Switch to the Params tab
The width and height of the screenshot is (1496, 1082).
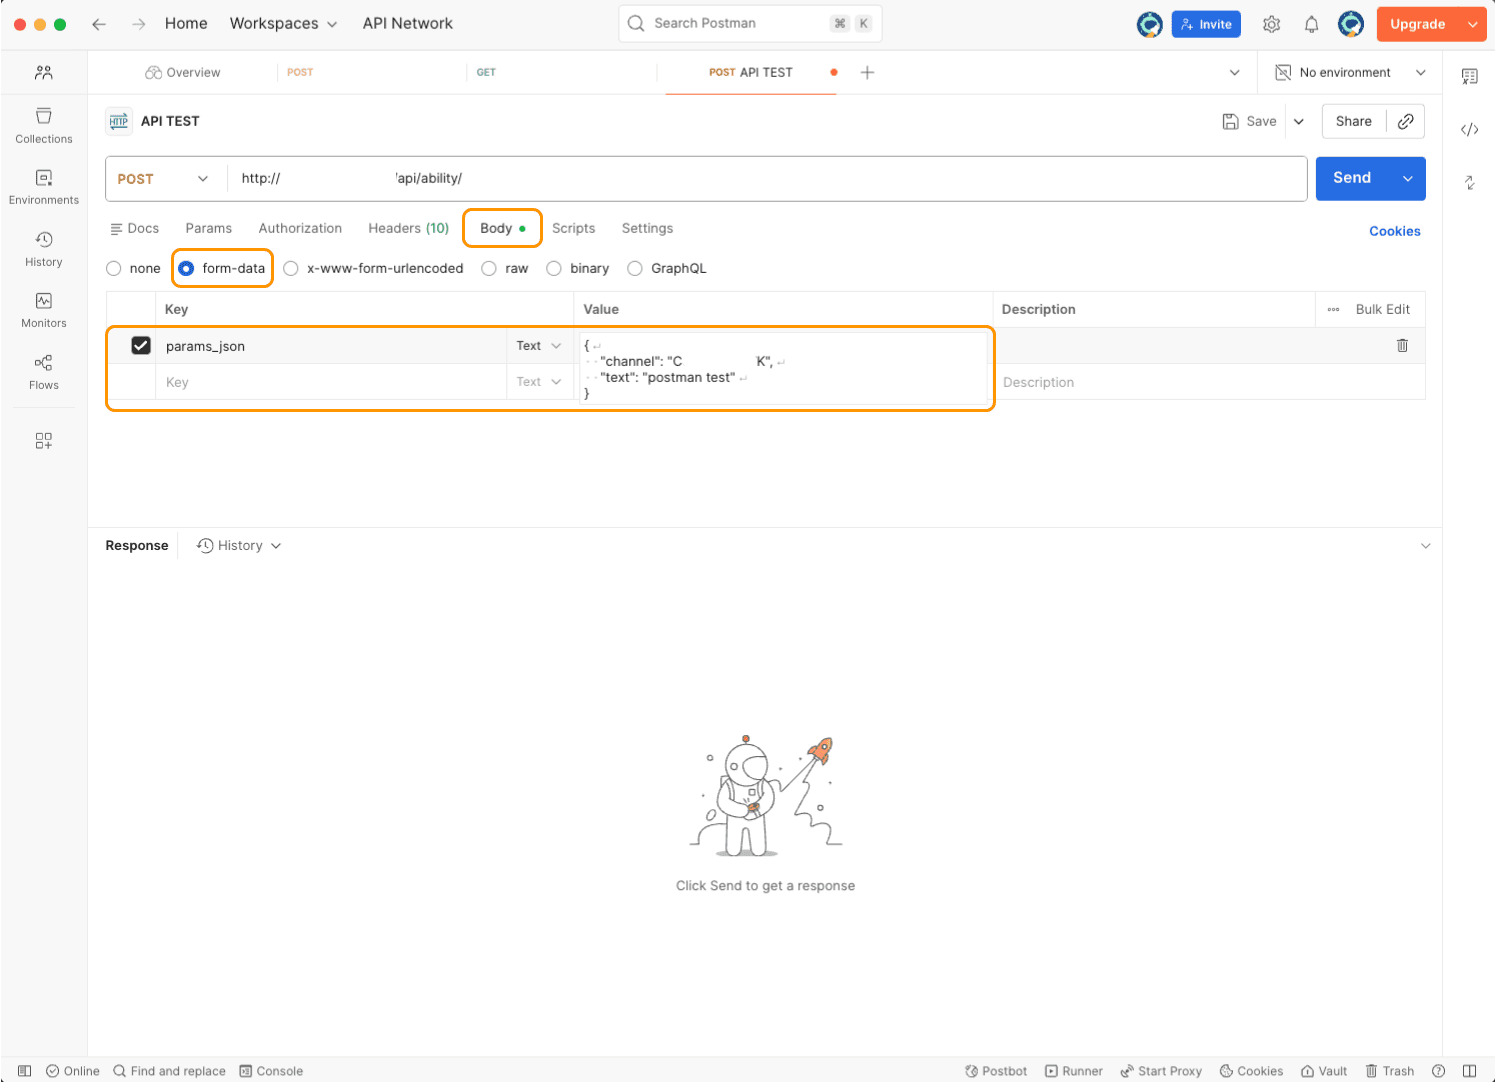click(209, 228)
